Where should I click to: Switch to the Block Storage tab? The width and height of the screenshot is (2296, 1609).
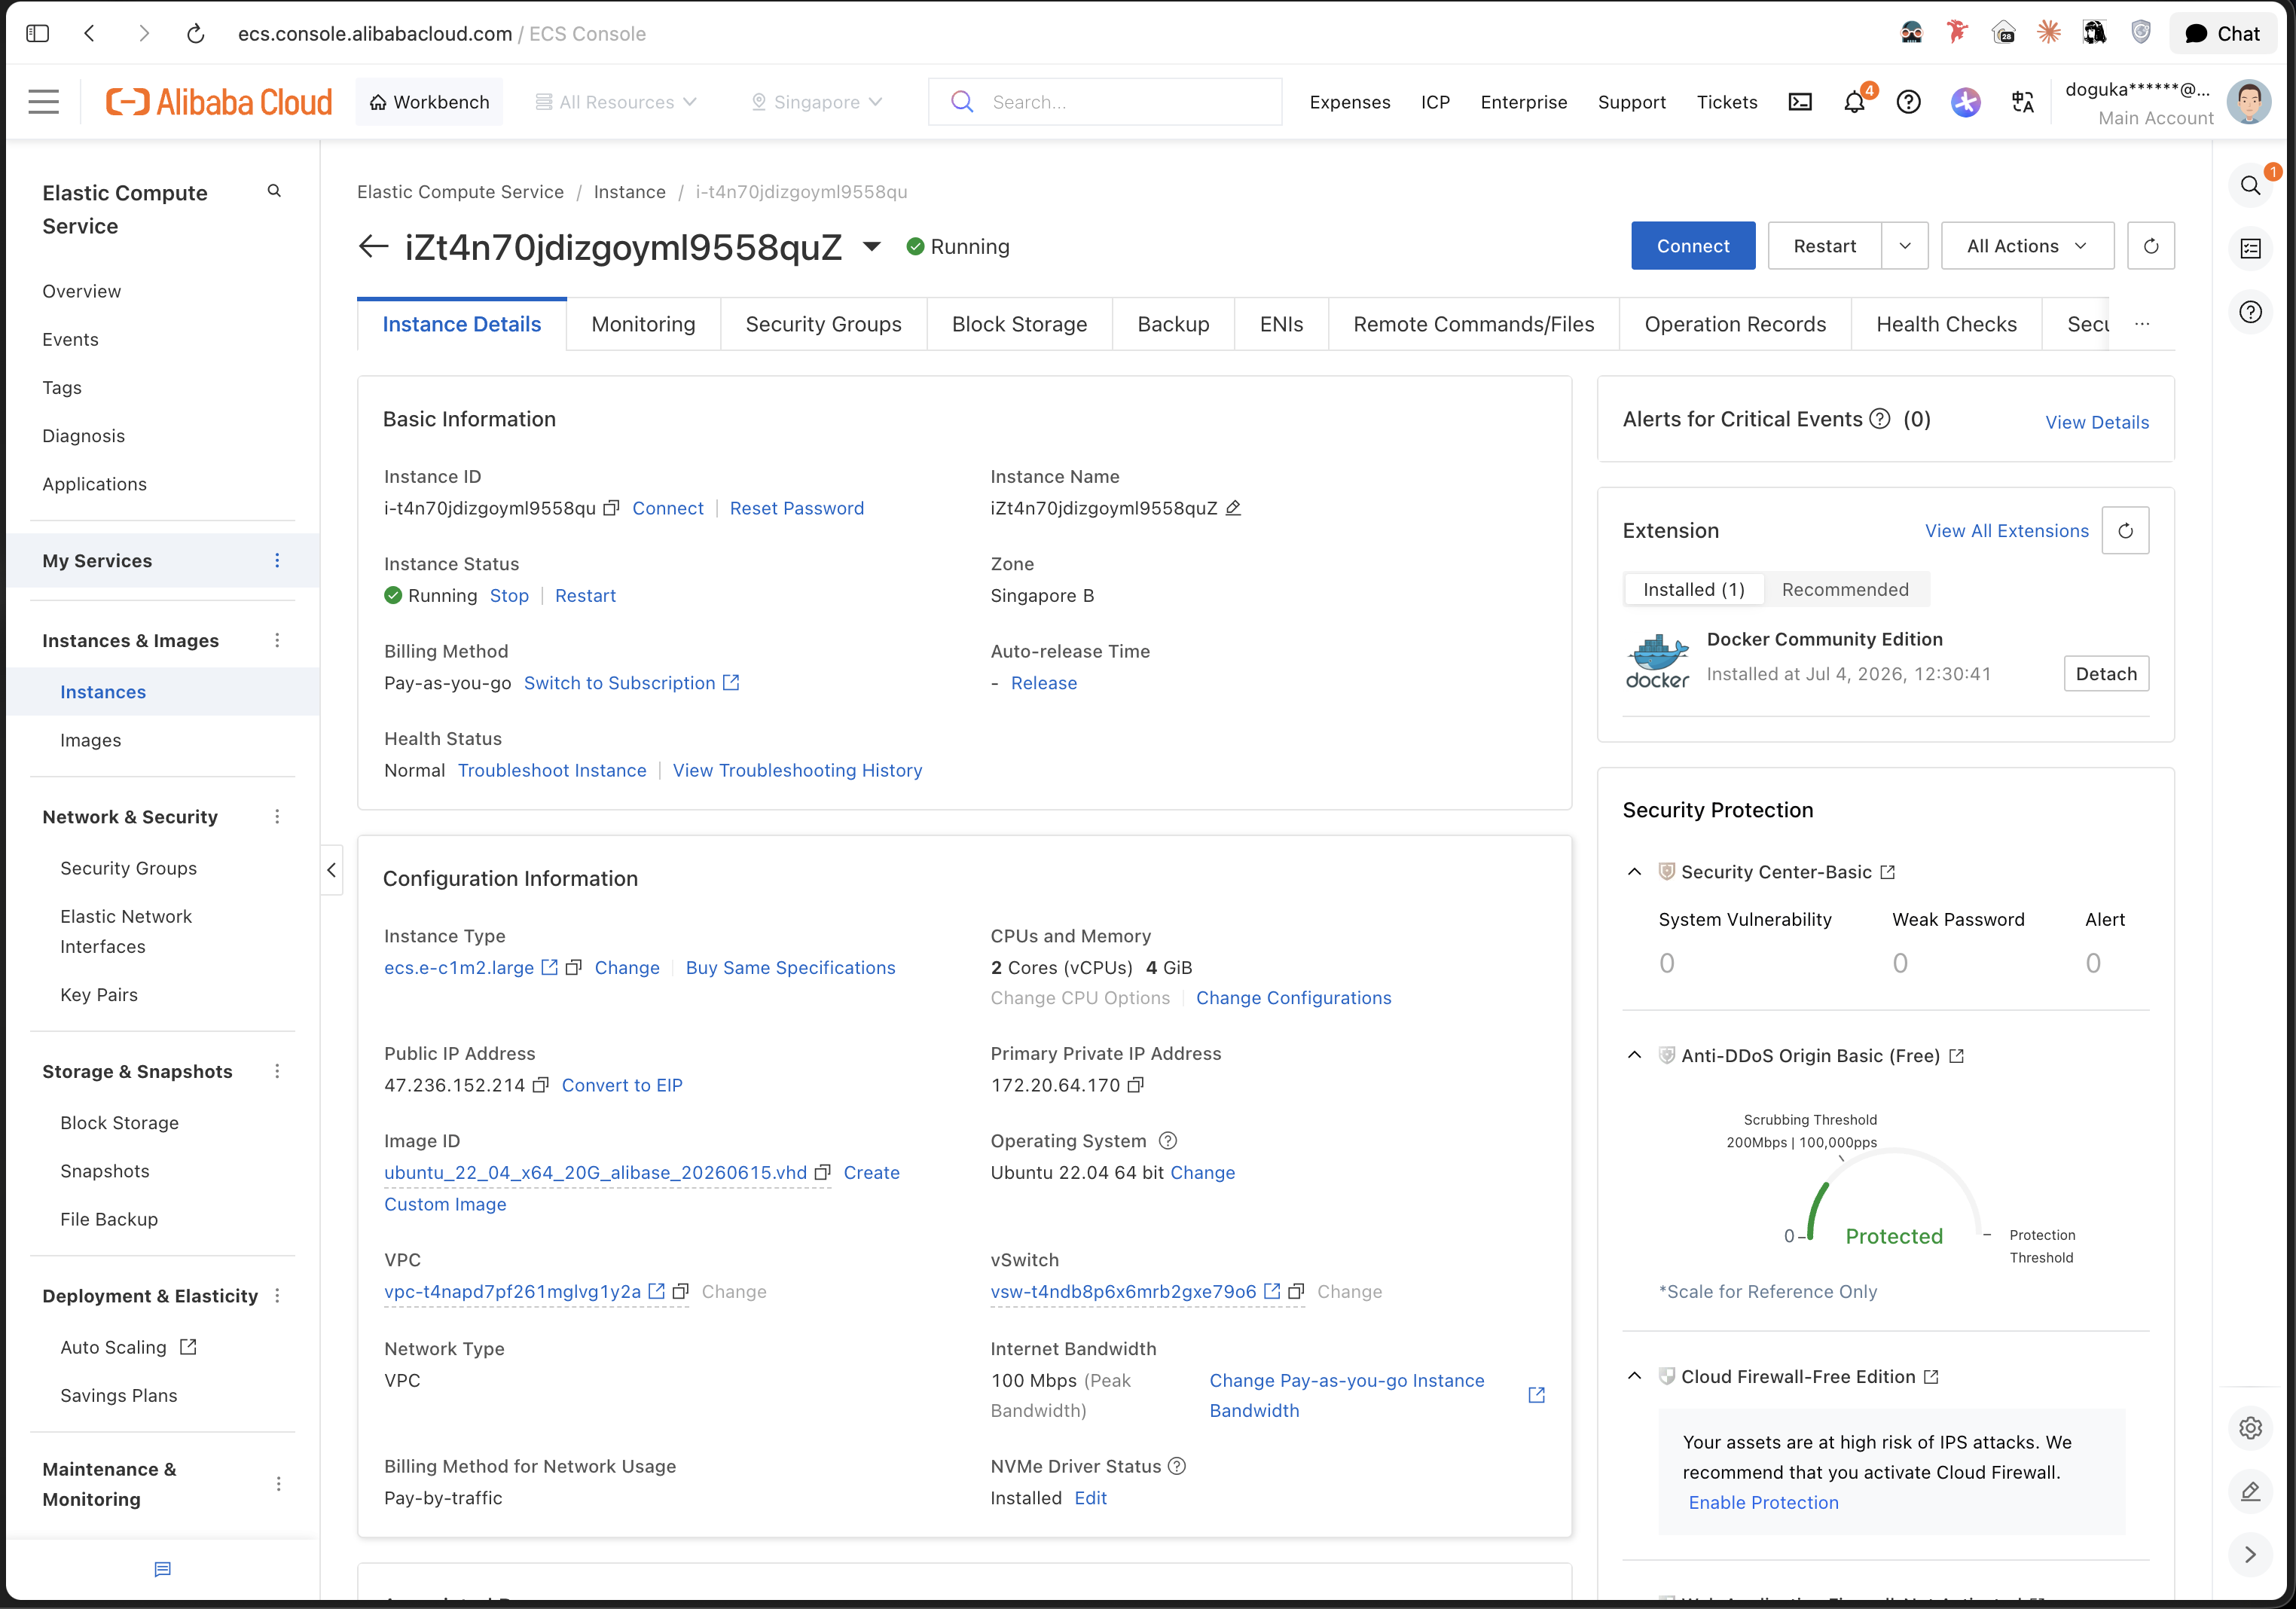[x=1019, y=324]
